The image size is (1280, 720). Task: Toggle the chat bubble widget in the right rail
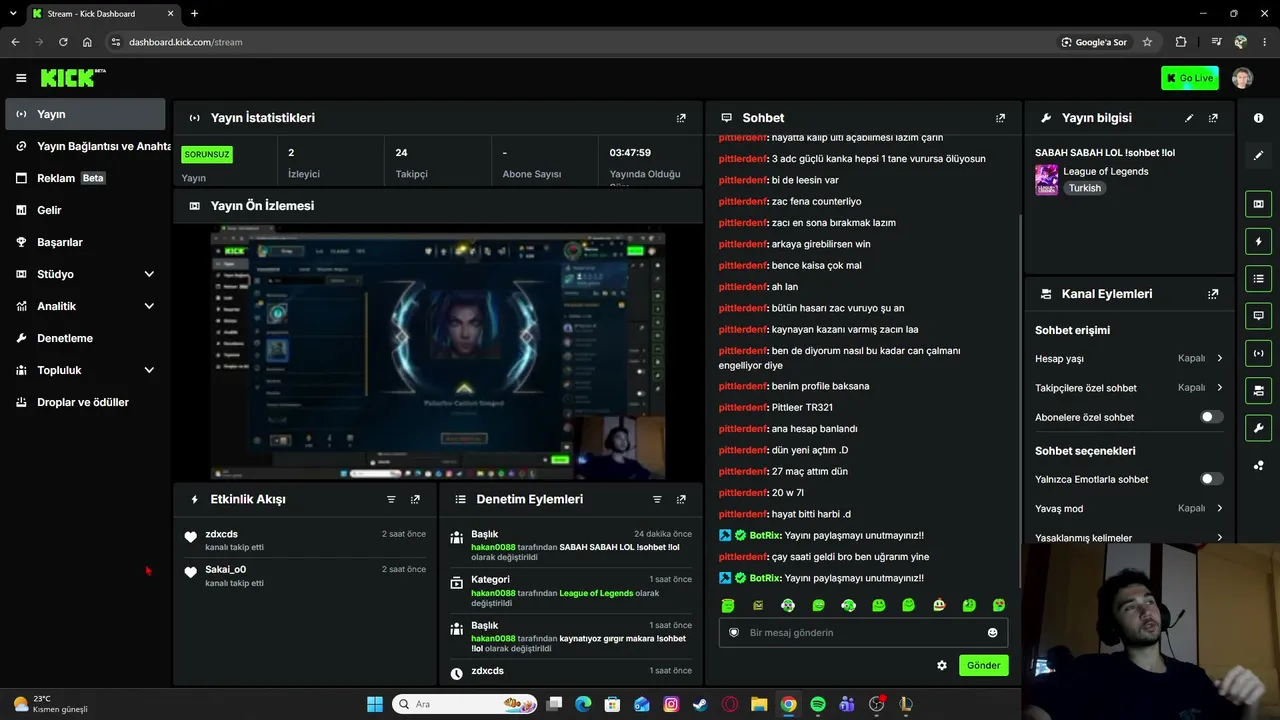(1258, 315)
